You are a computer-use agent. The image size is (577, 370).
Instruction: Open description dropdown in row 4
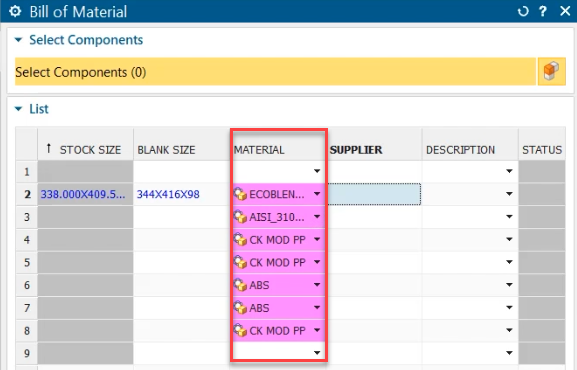click(x=509, y=239)
